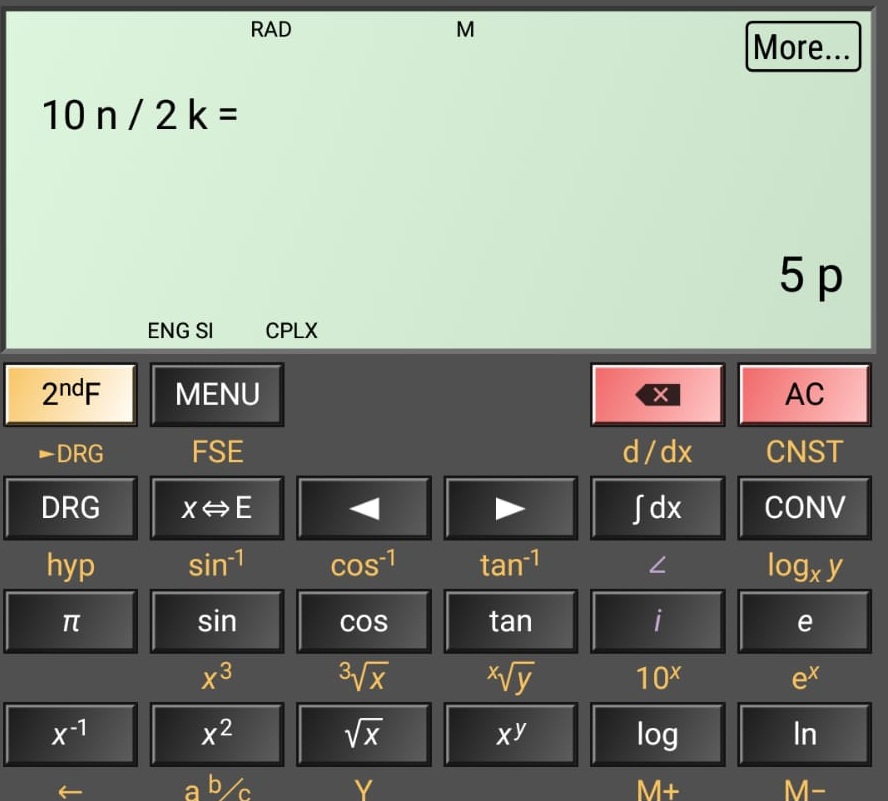This screenshot has width=888, height=801.
Task: Tap the square root key
Action: (364, 735)
